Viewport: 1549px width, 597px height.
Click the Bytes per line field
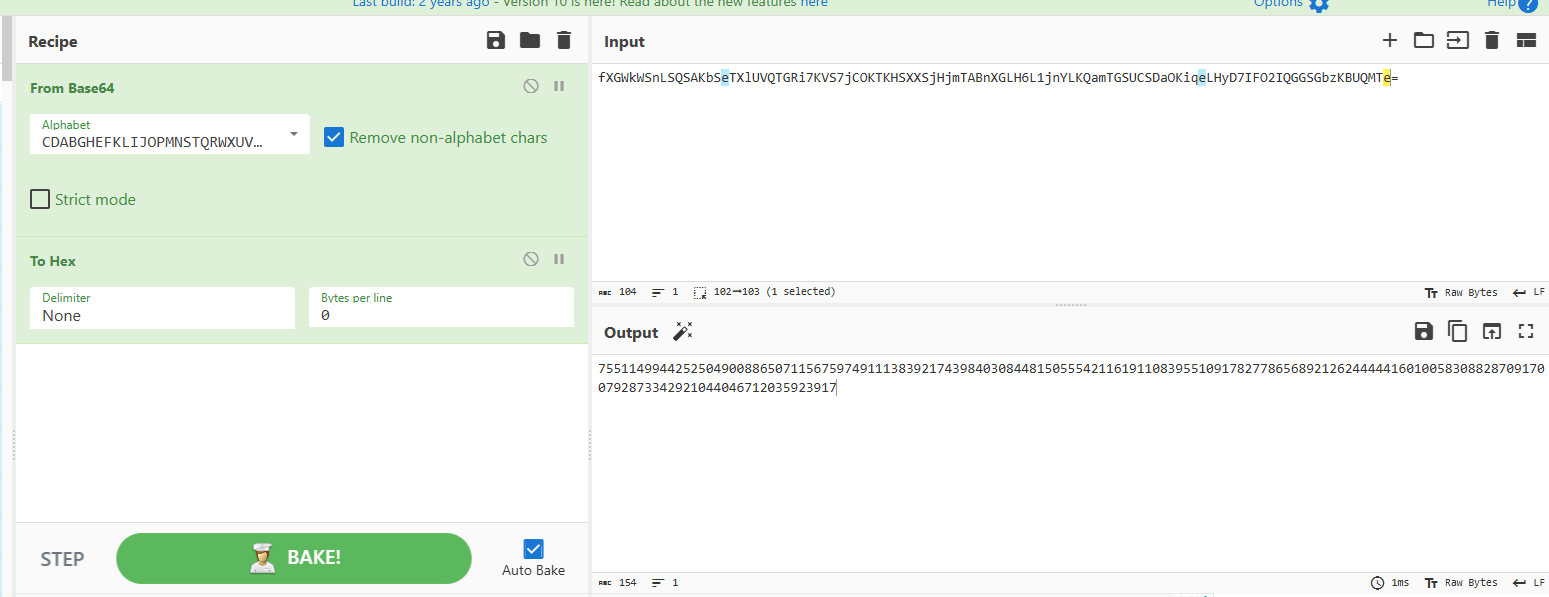[441, 308]
